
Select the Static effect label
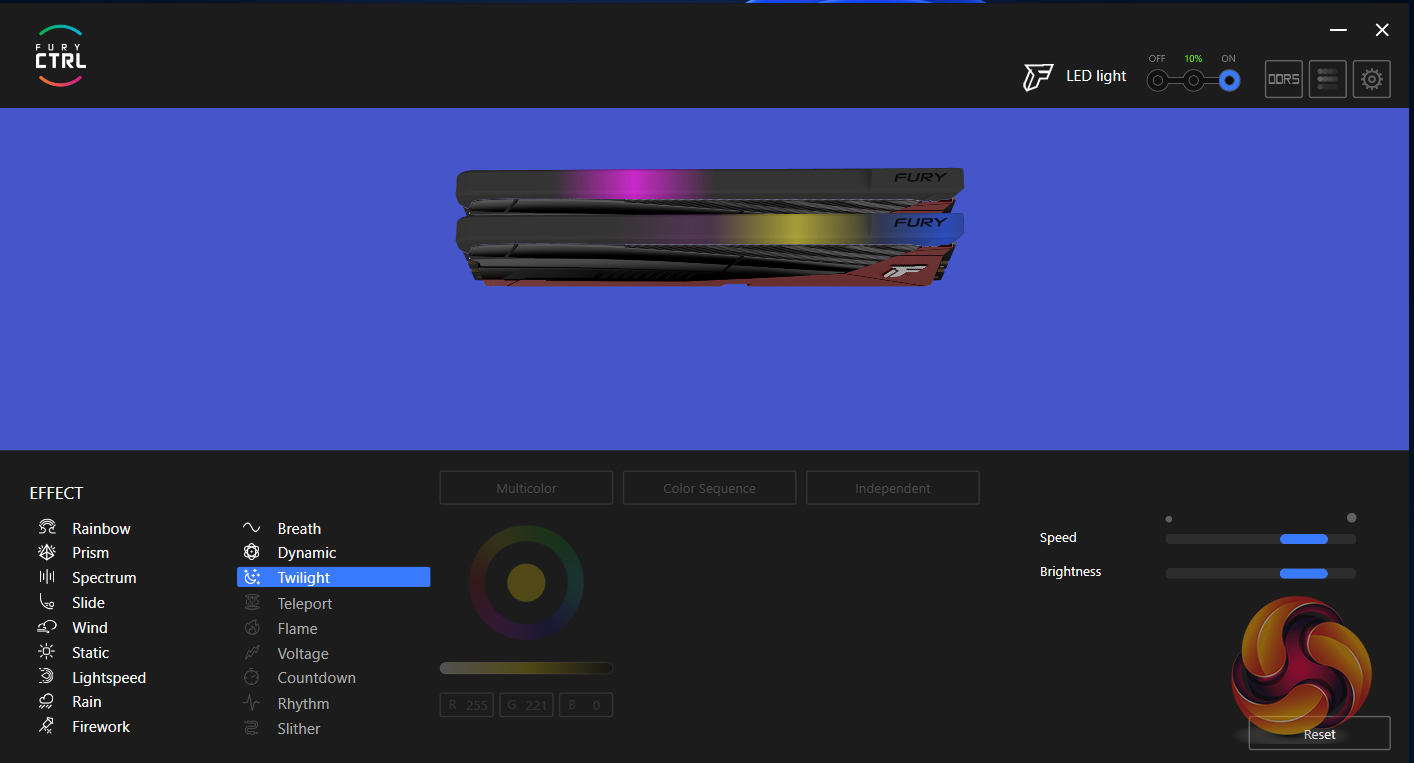point(90,653)
